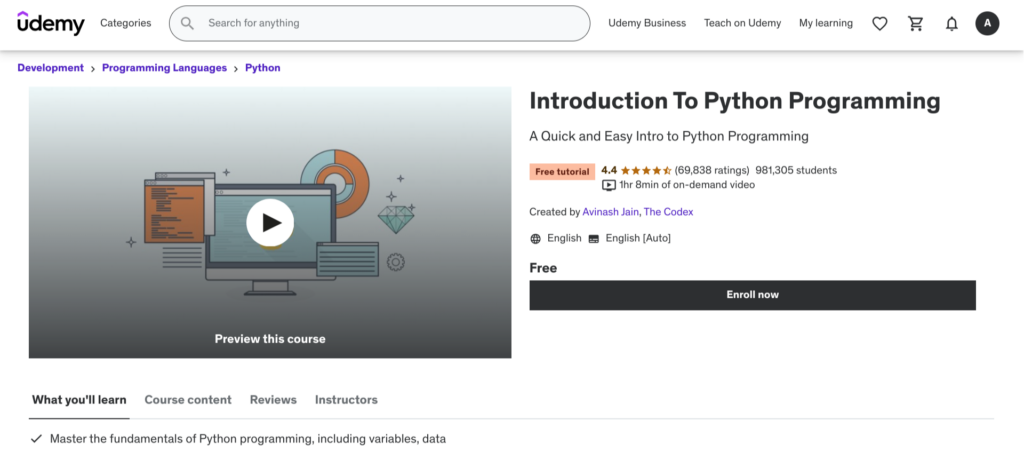The height and width of the screenshot is (451, 1024).
Task: Show notifications via bell icon
Action: tap(951, 23)
